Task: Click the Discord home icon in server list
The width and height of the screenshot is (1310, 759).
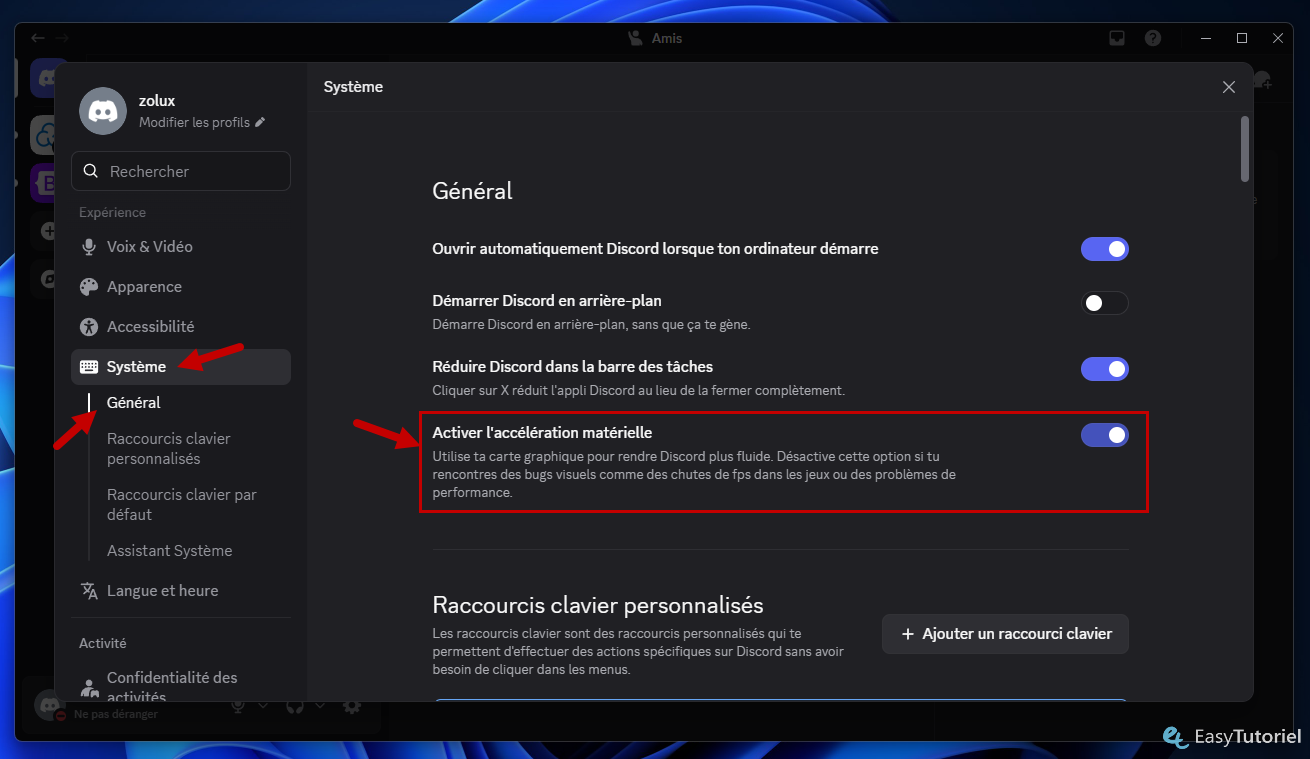Action: (44, 78)
